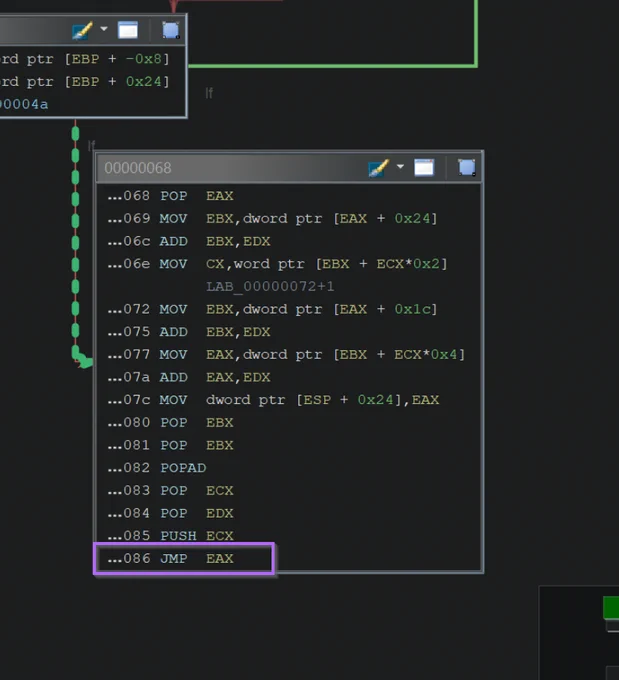Image resolution: width=619 pixels, height=680 pixels.
Task: Select the MOV dword ptr [ESP + 0x24],EAX line
Action: [273, 400]
